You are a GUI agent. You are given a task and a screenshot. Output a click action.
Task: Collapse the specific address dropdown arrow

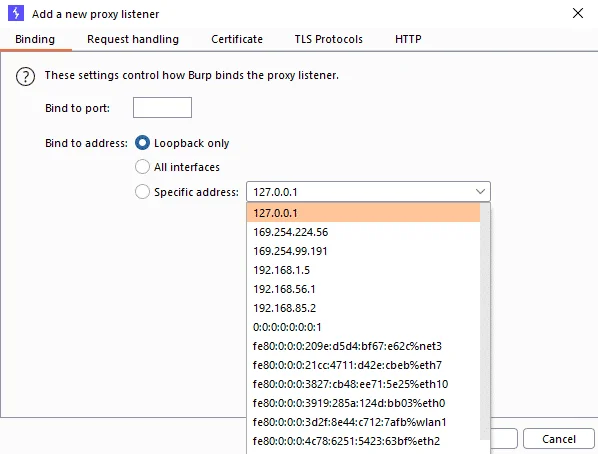(x=480, y=192)
